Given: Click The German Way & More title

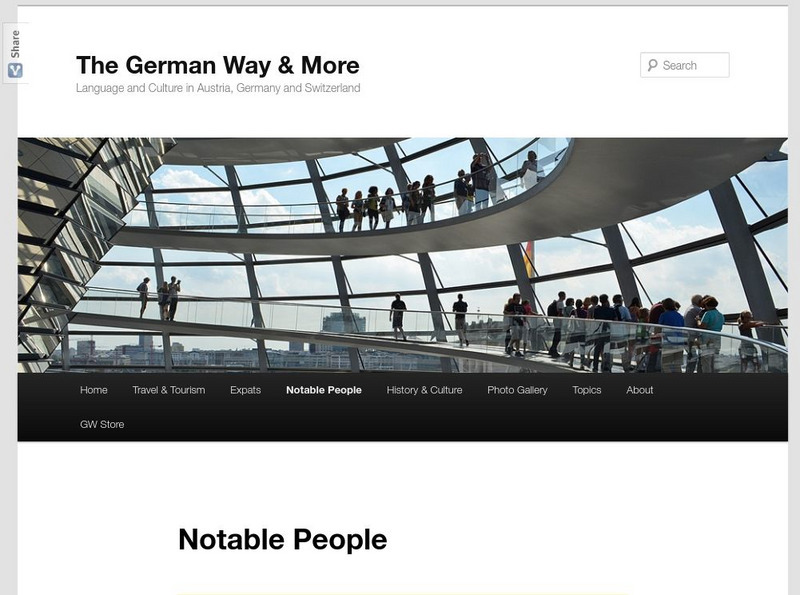Looking at the screenshot, I should coord(218,65).
